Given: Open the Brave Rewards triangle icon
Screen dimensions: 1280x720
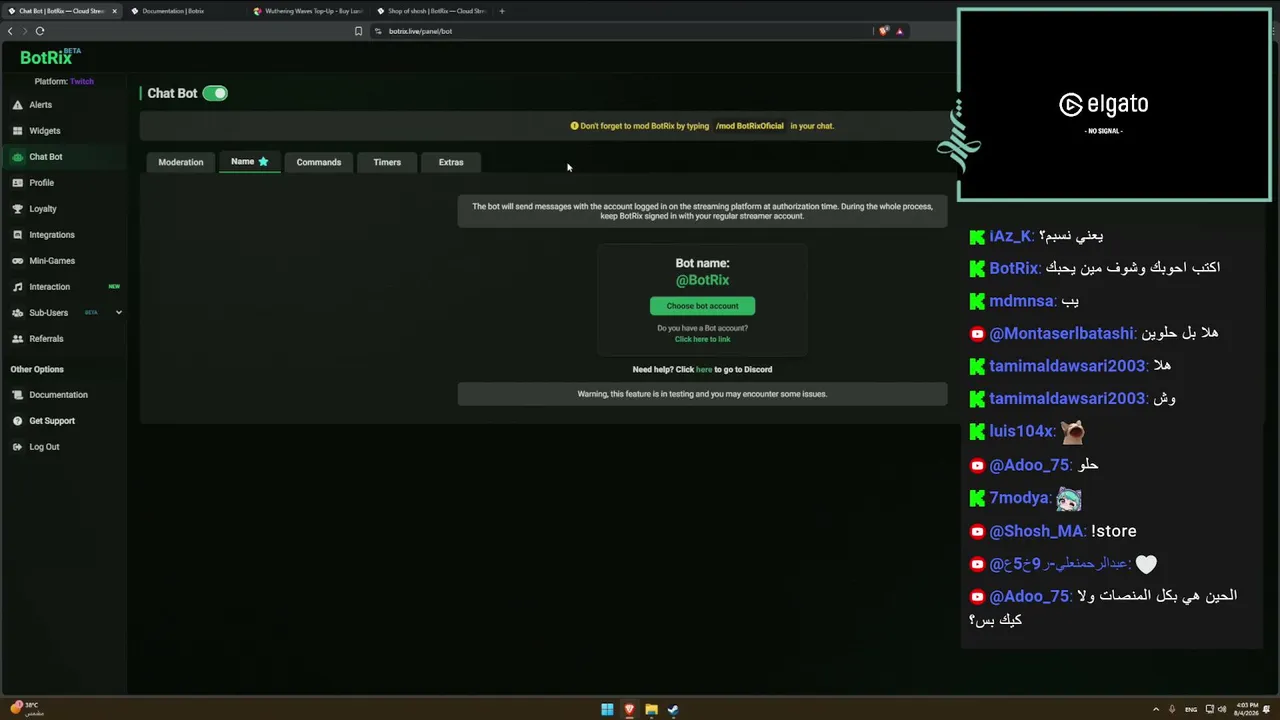Looking at the screenshot, I should 899,31.
